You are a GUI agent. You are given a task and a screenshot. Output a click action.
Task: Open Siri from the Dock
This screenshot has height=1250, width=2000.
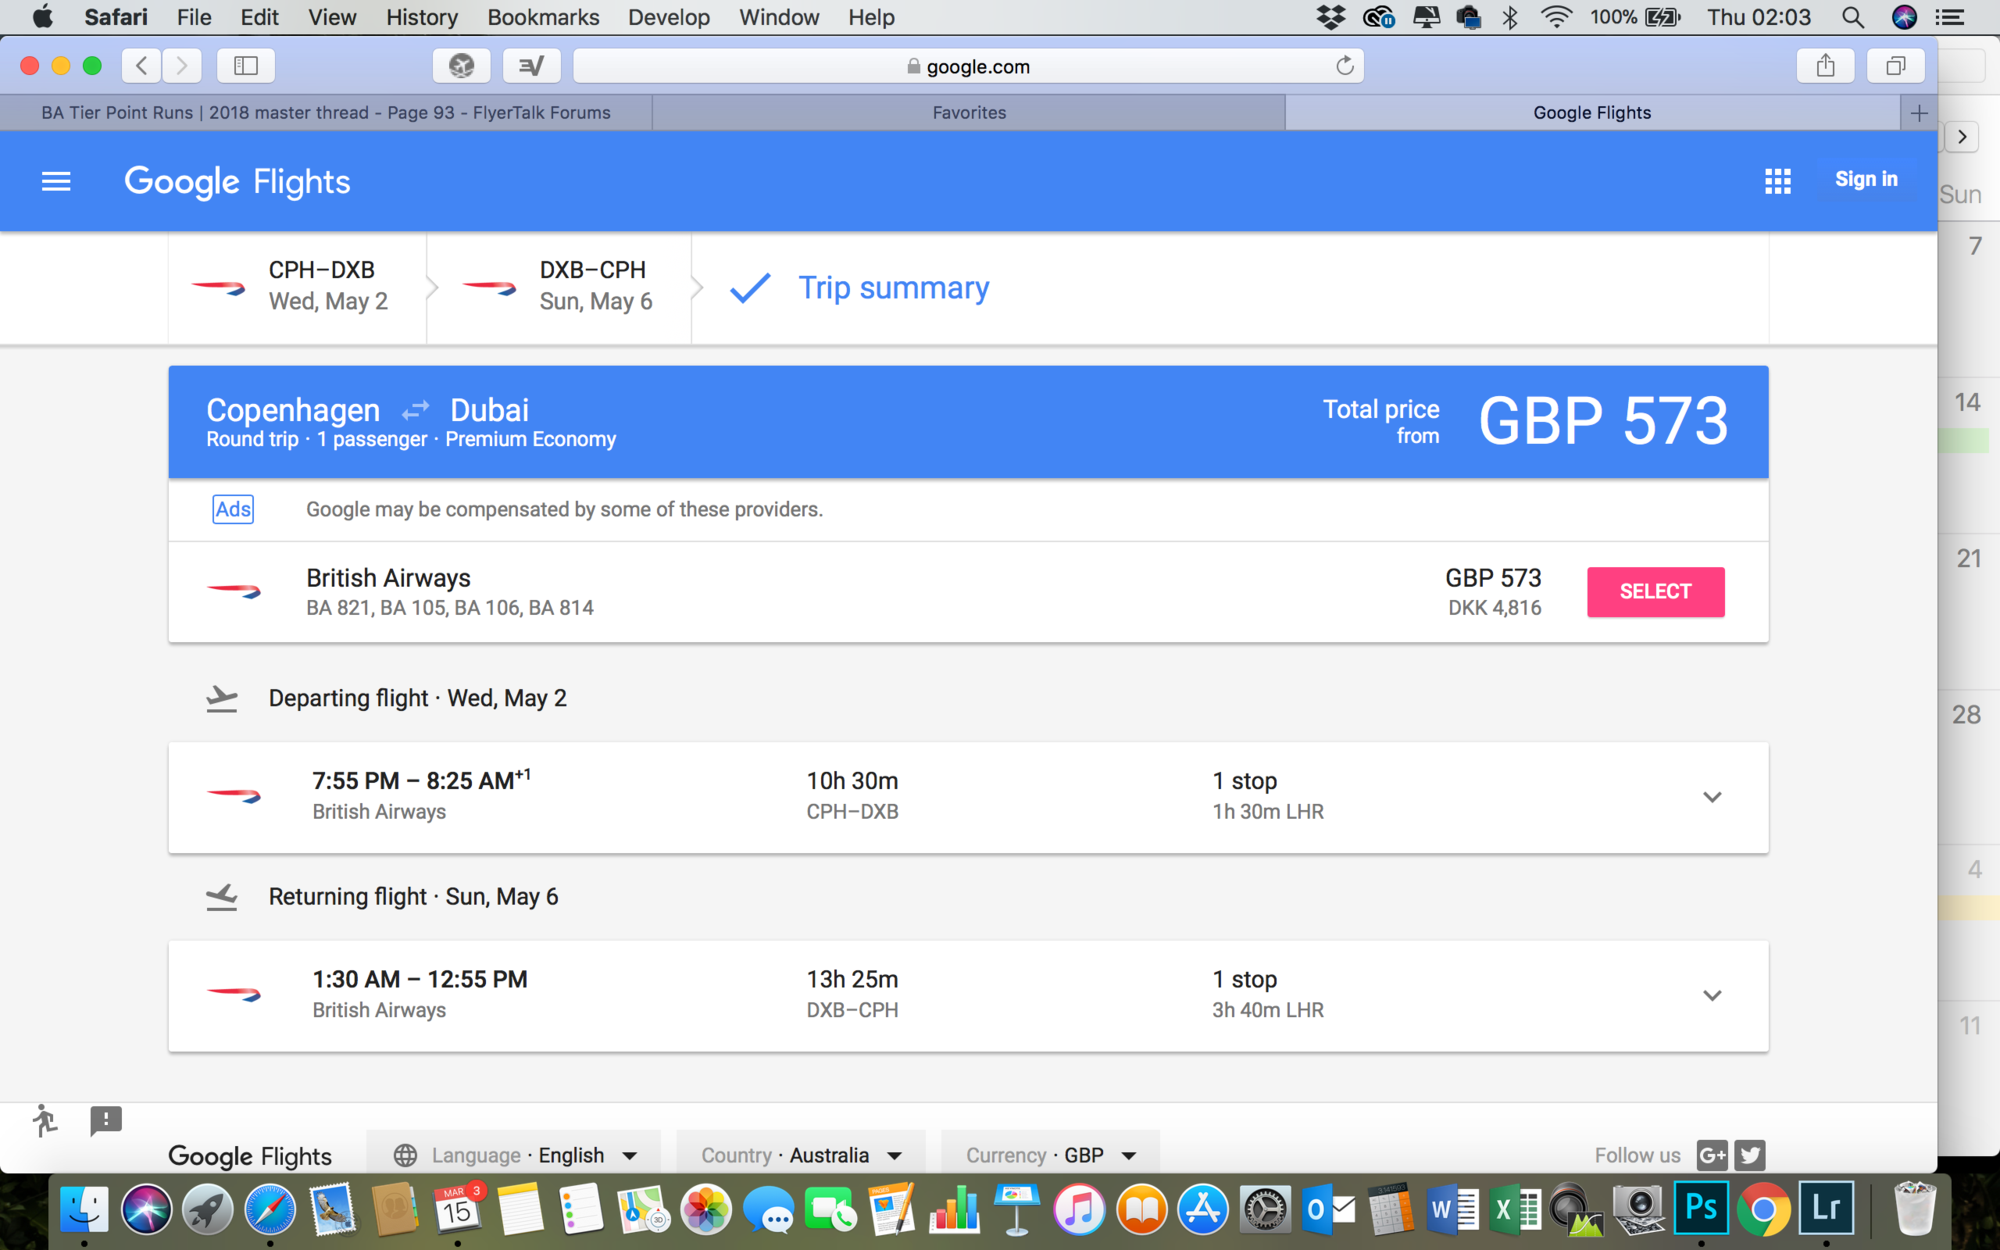[146, 1209]
